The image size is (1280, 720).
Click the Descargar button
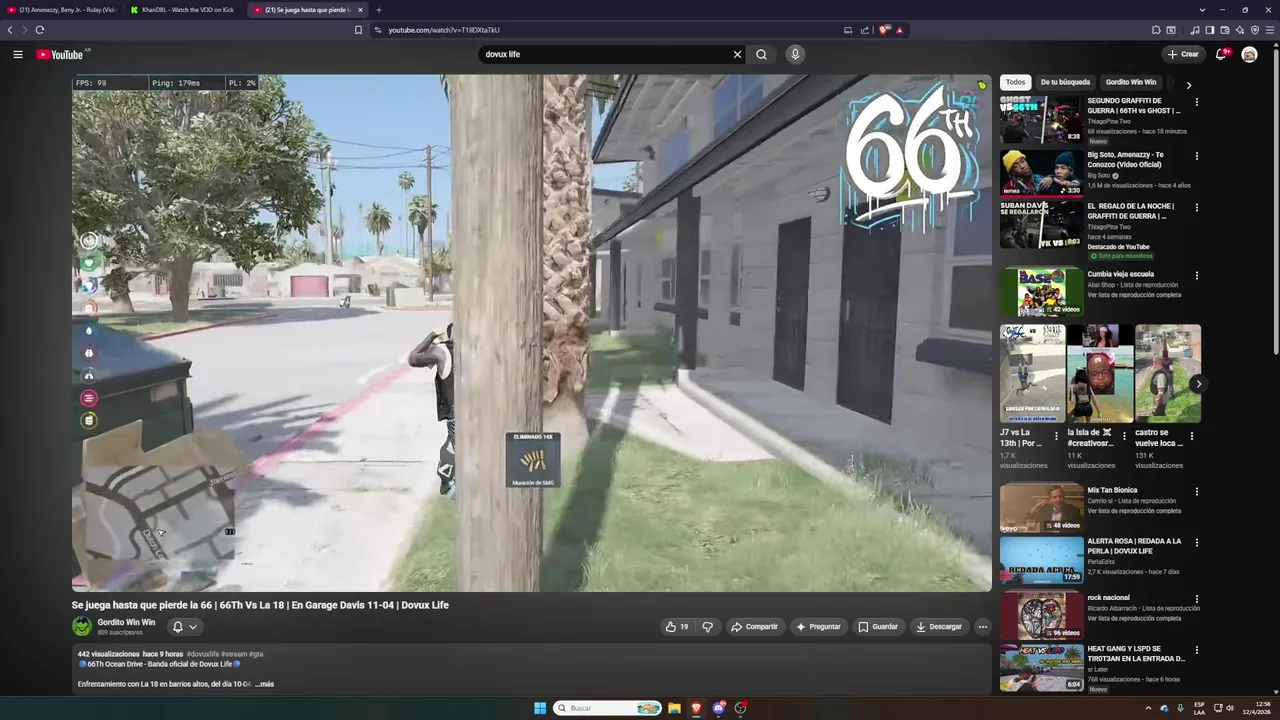[x=939, y=627]
